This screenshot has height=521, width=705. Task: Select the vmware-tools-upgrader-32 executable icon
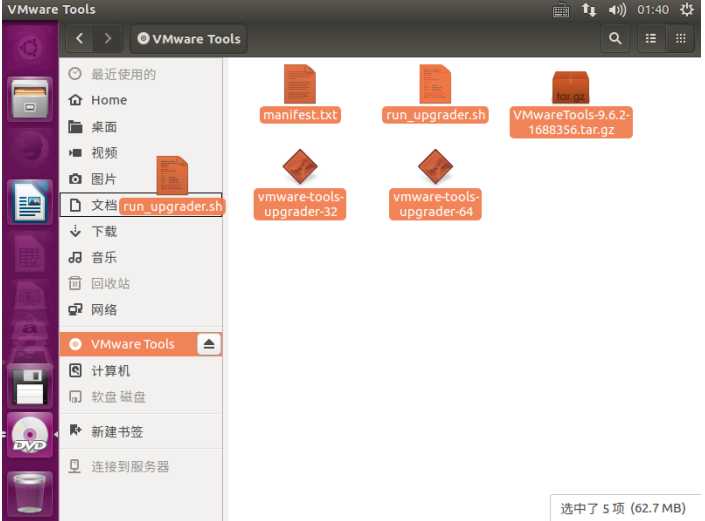[x=300, y=166]
